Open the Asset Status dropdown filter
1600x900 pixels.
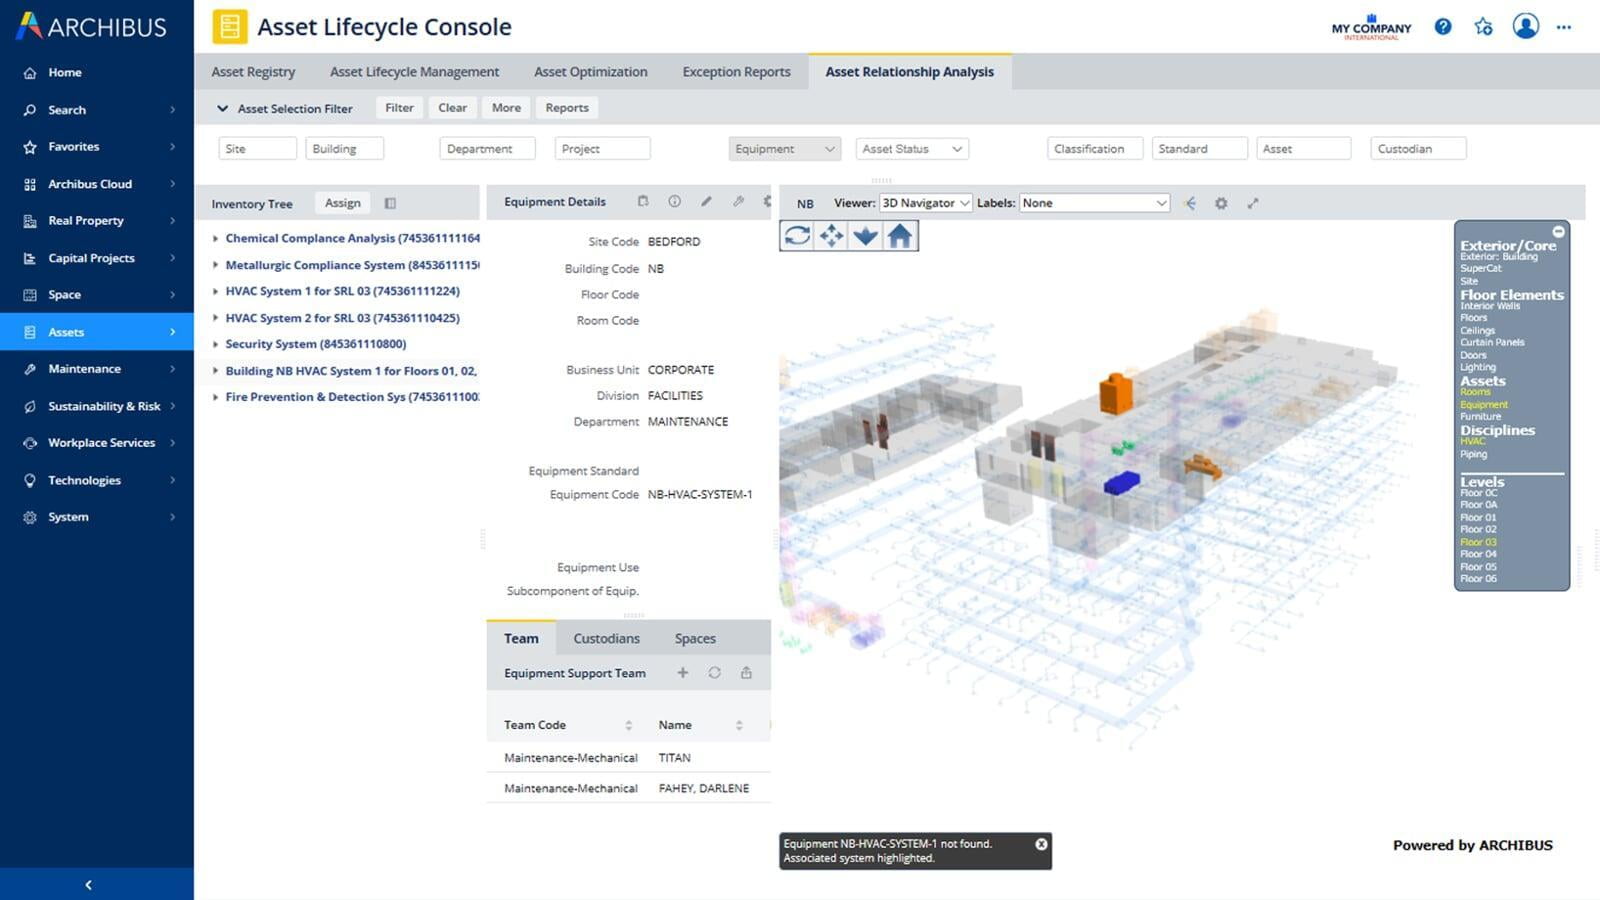click(x=911, y=149)
